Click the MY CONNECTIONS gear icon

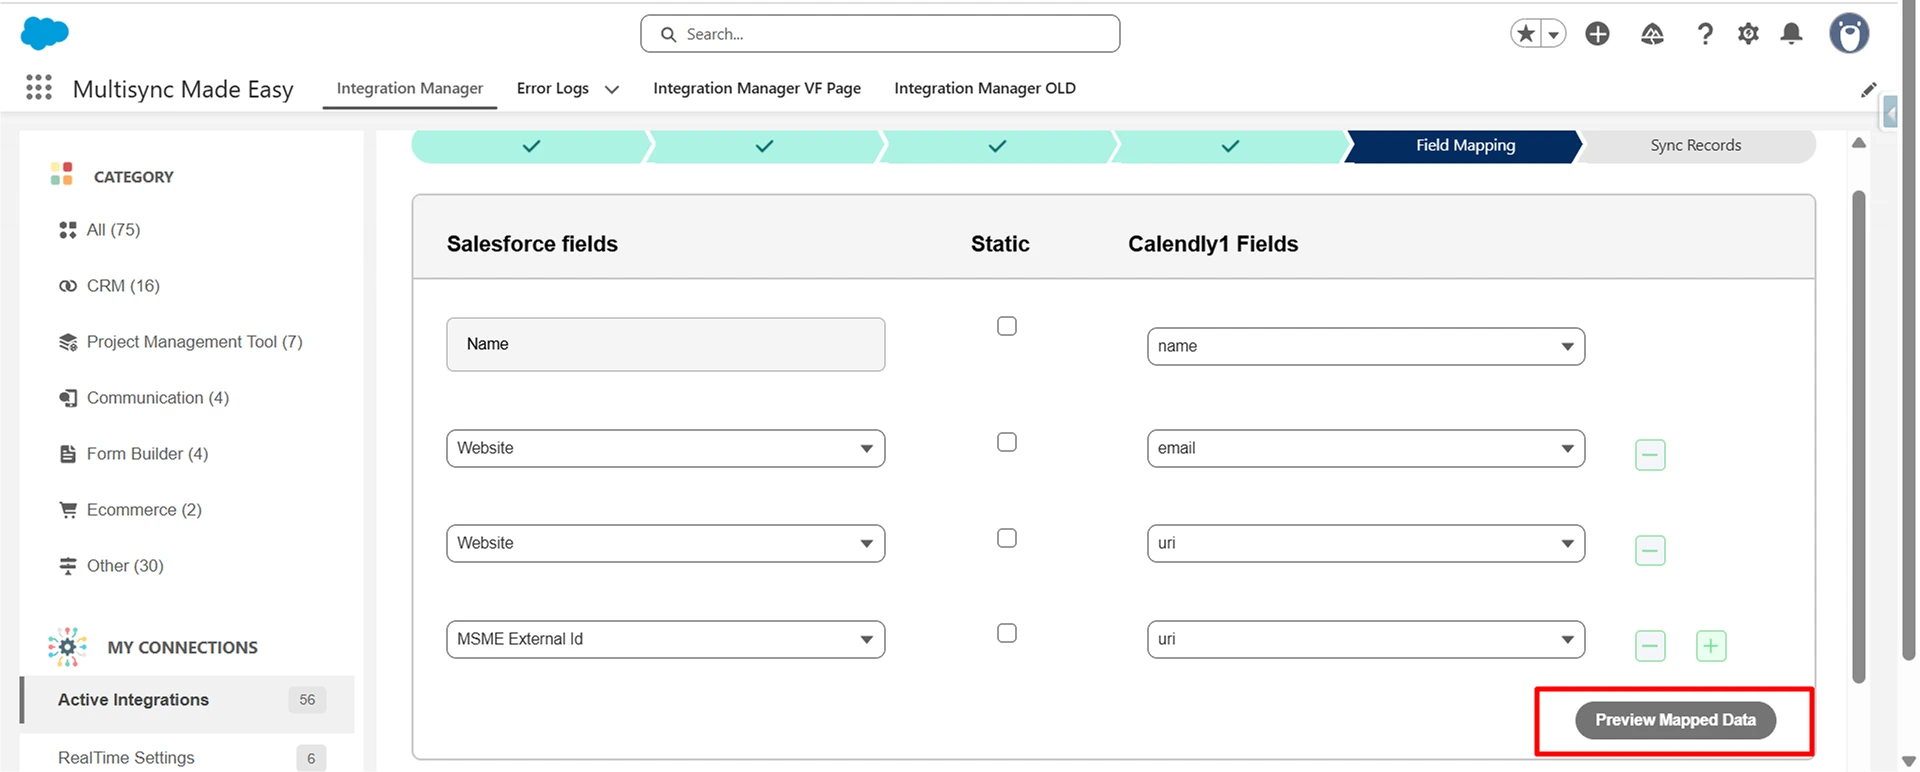click(x=67, y=647)
